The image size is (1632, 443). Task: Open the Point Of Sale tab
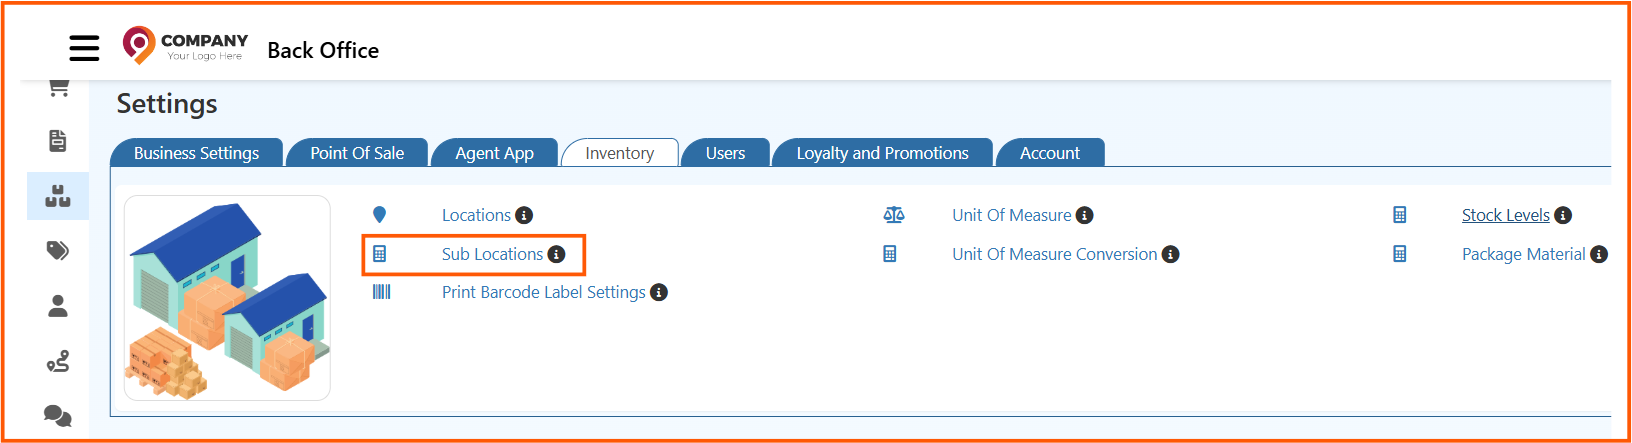357,153
